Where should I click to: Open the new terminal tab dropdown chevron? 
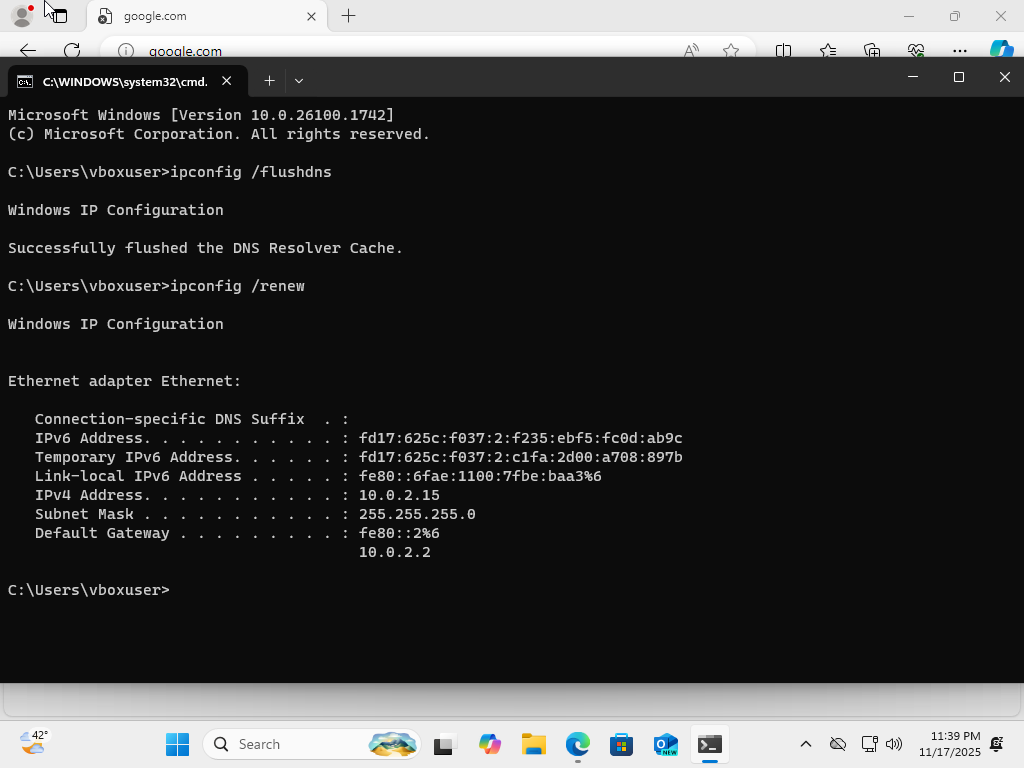(x=298, y=80)
